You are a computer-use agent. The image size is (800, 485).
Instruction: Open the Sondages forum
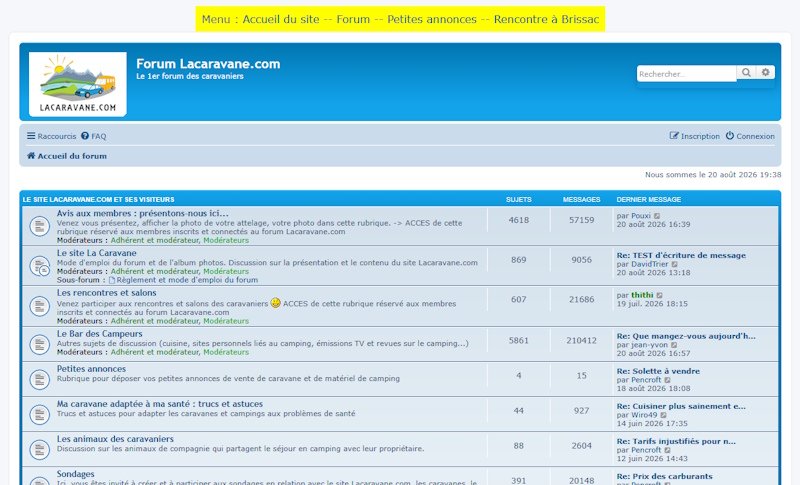tap(76, 474)
